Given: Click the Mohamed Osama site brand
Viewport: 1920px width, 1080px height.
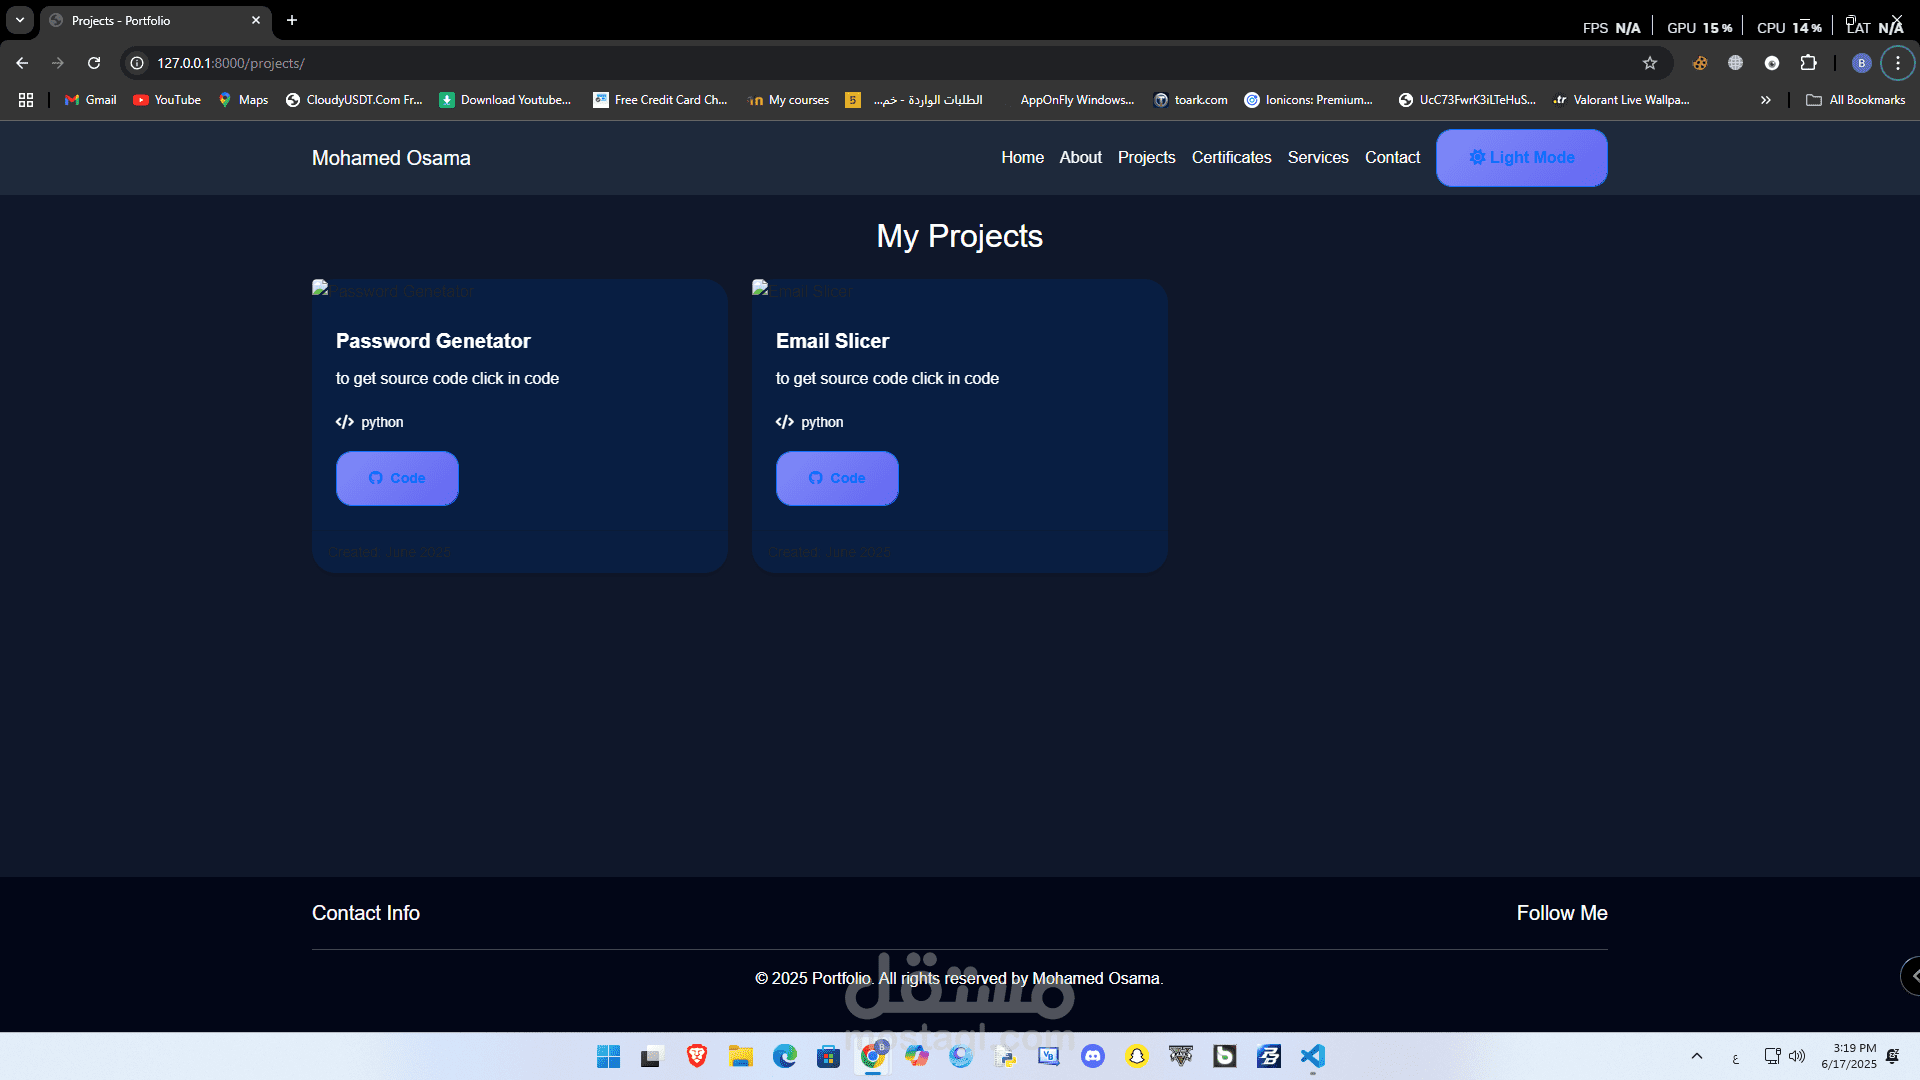Looking at the screenshot, I should pyautogui.click(x=391, y=158).
